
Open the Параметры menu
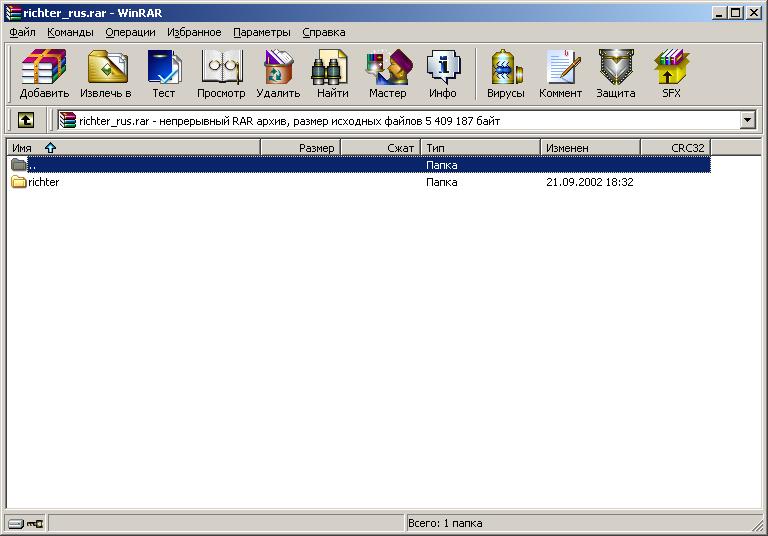[262, 32]
